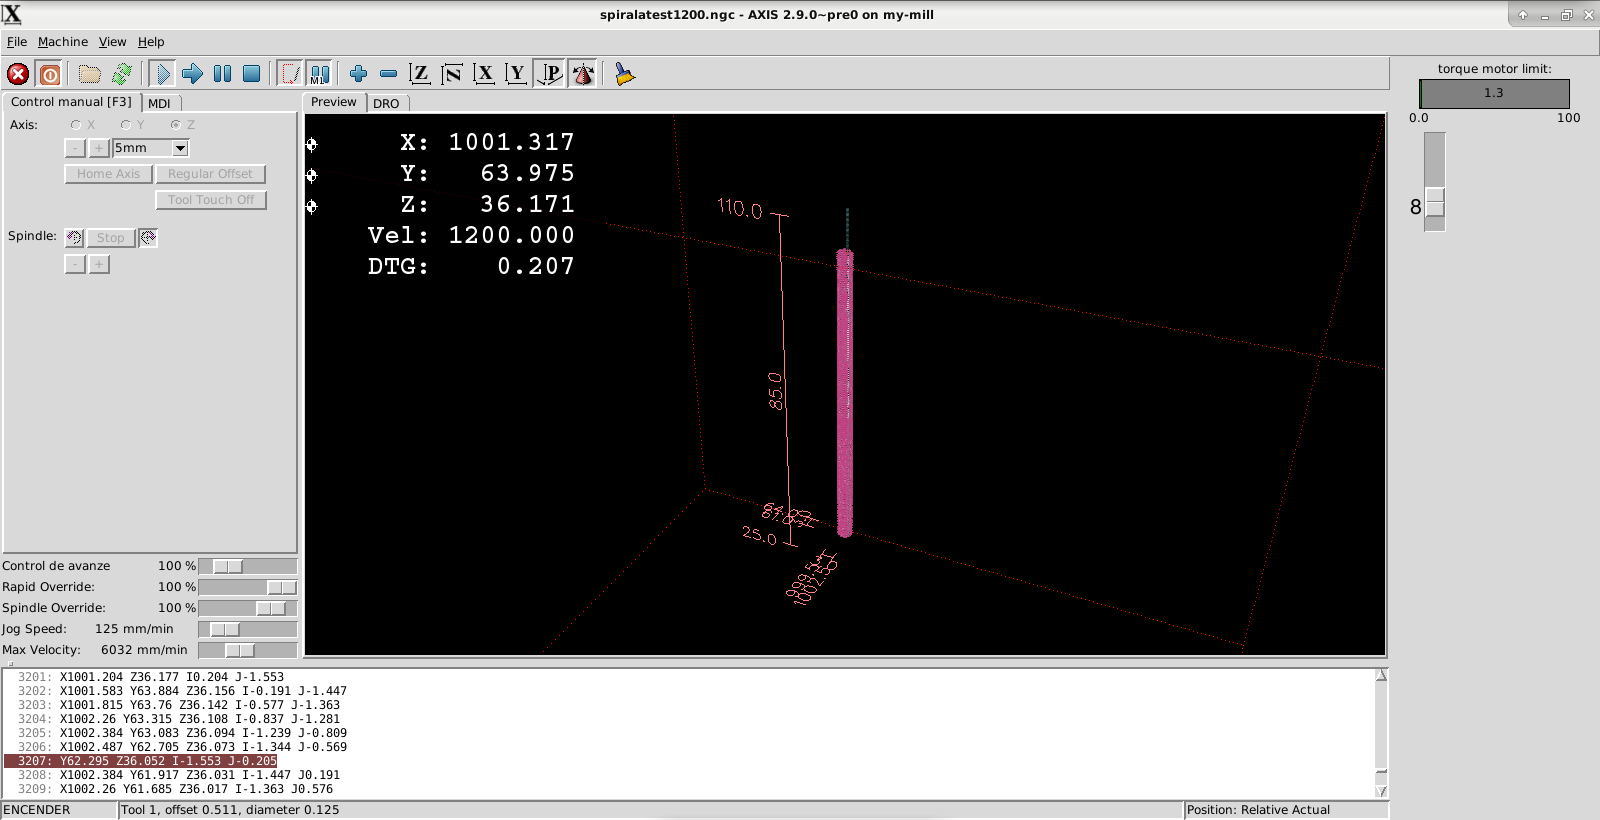
Task: Select perspective view P
Action: click(x=550, y=74)
